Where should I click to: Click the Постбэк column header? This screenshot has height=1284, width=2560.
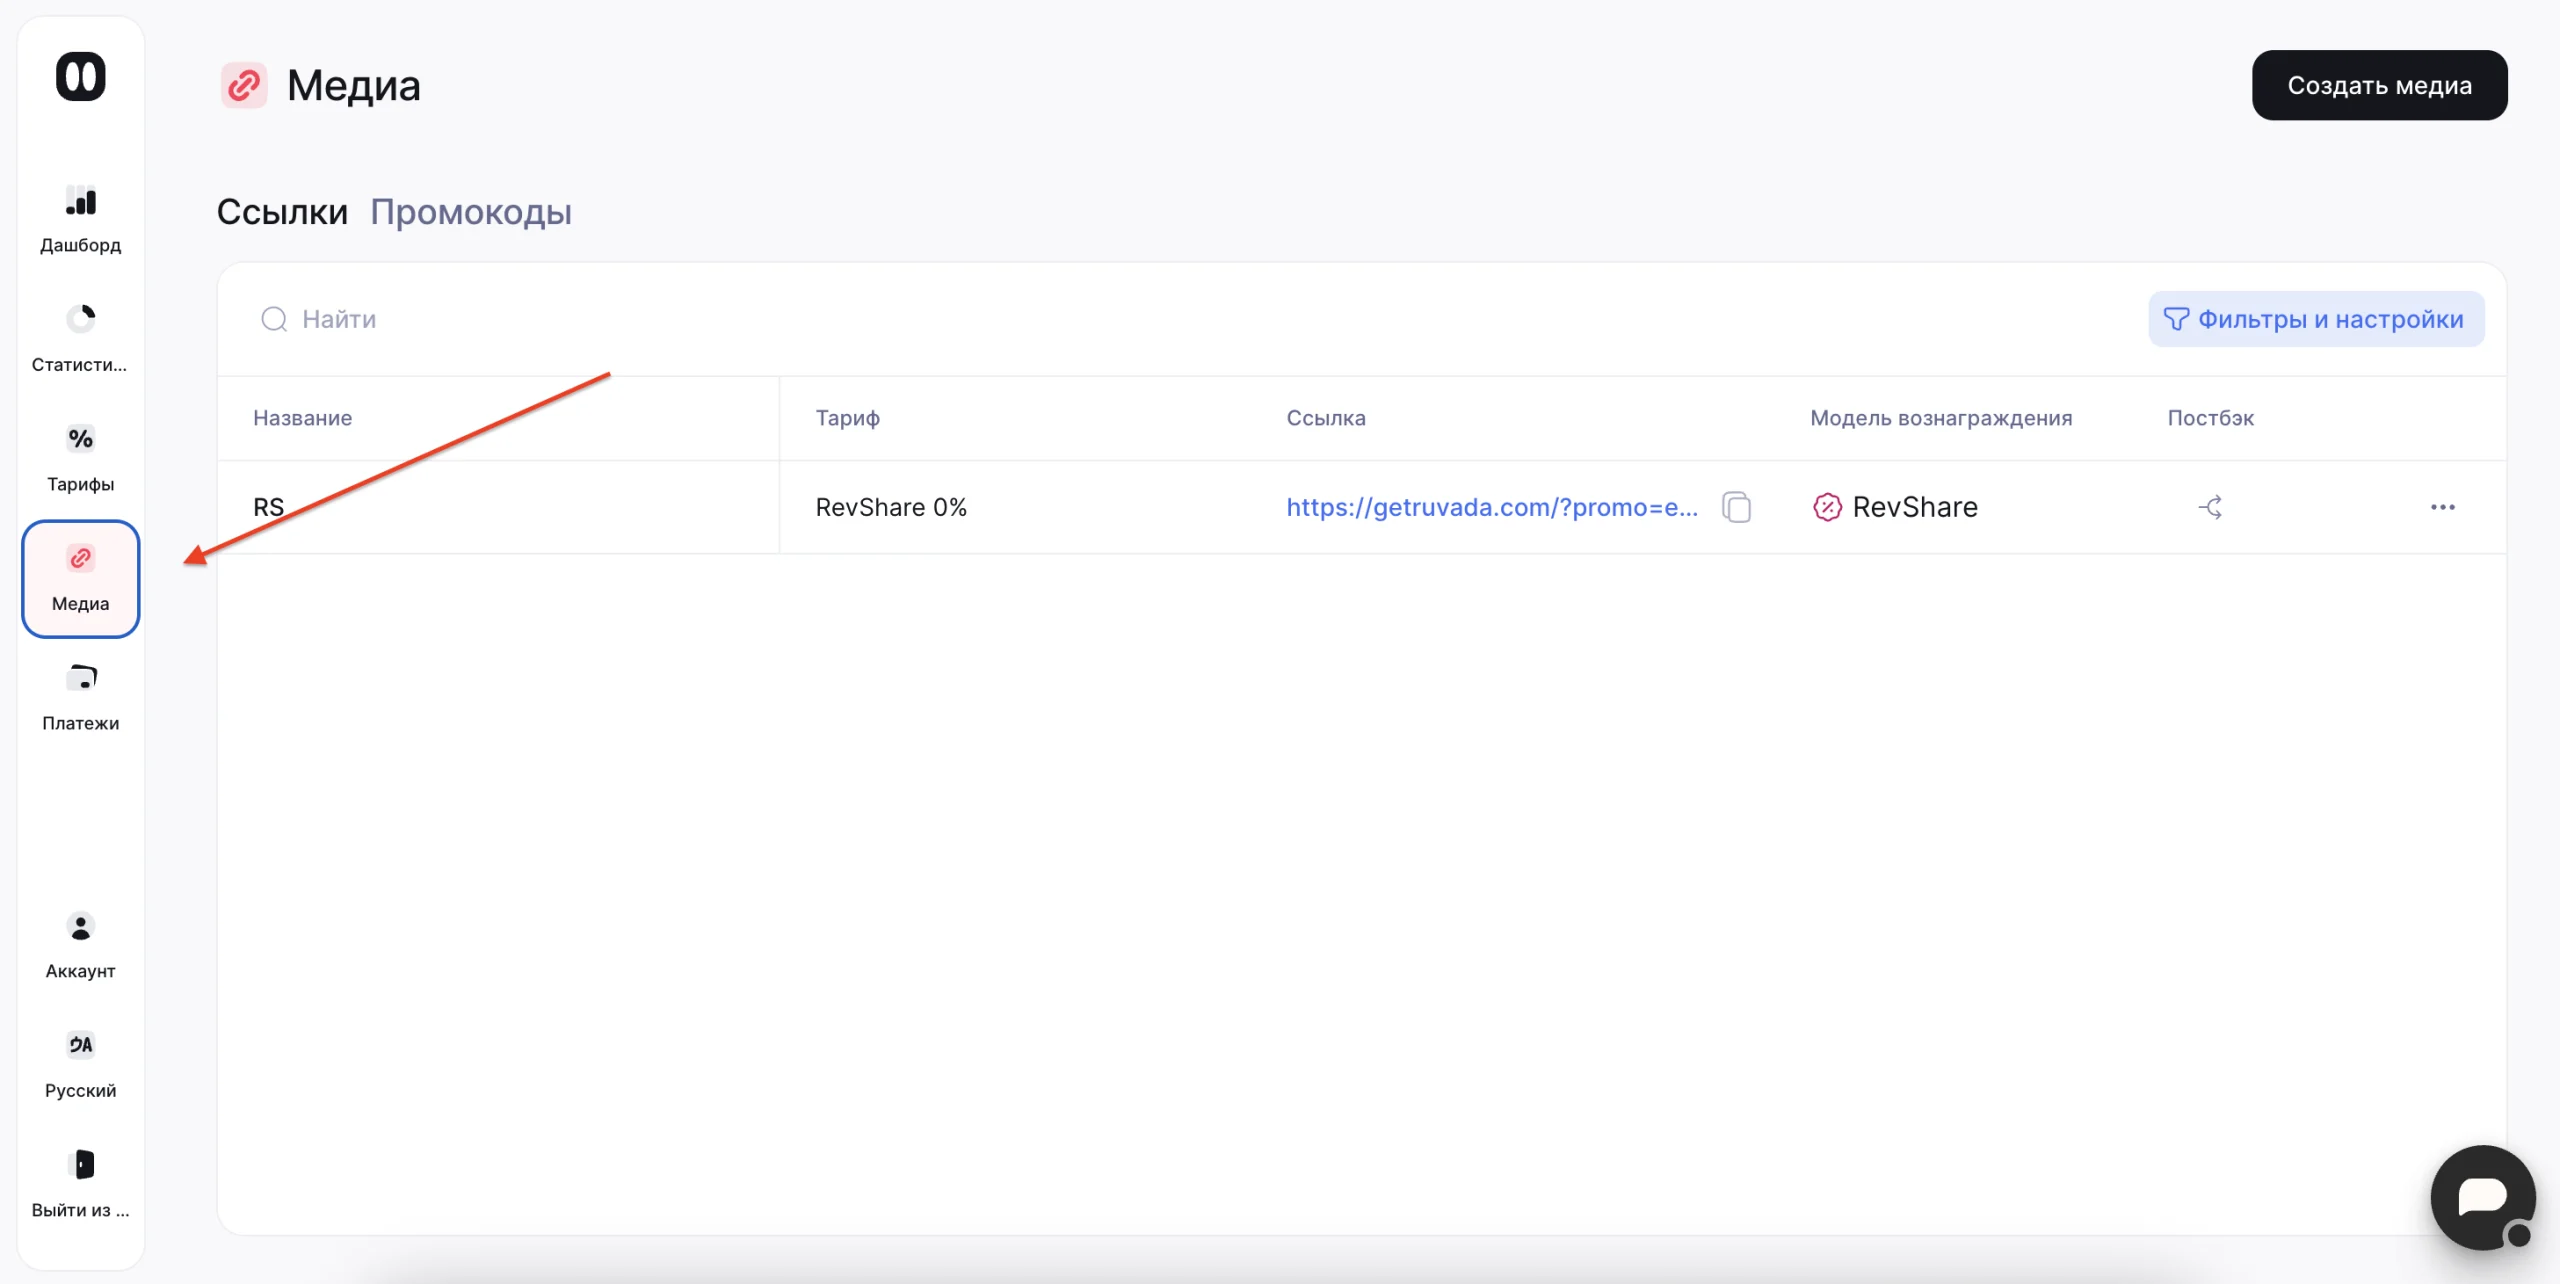[2211, 418]
